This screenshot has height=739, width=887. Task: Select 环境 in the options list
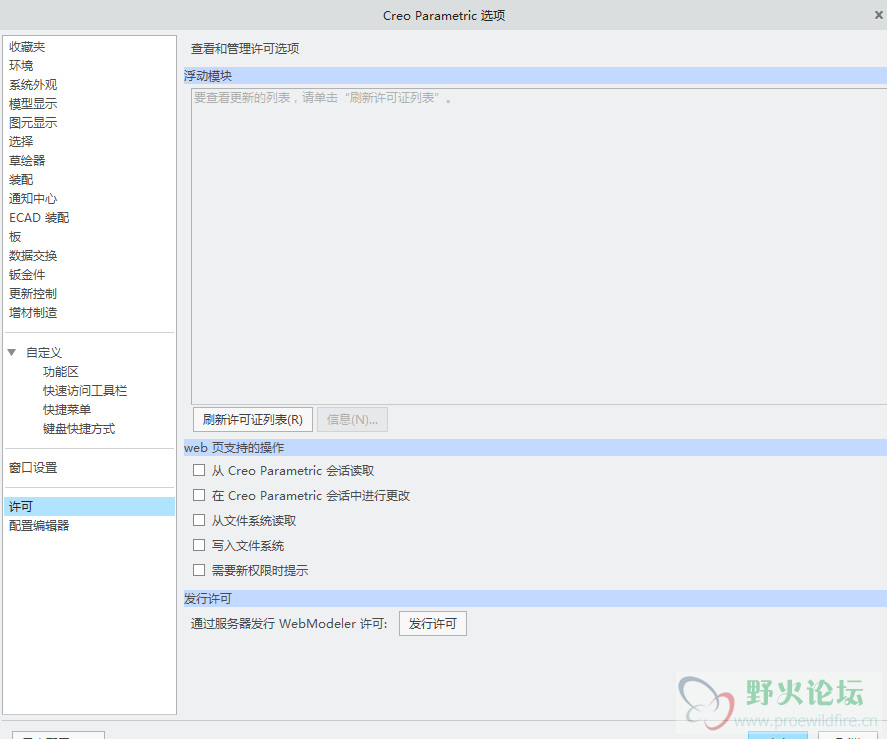21,66
